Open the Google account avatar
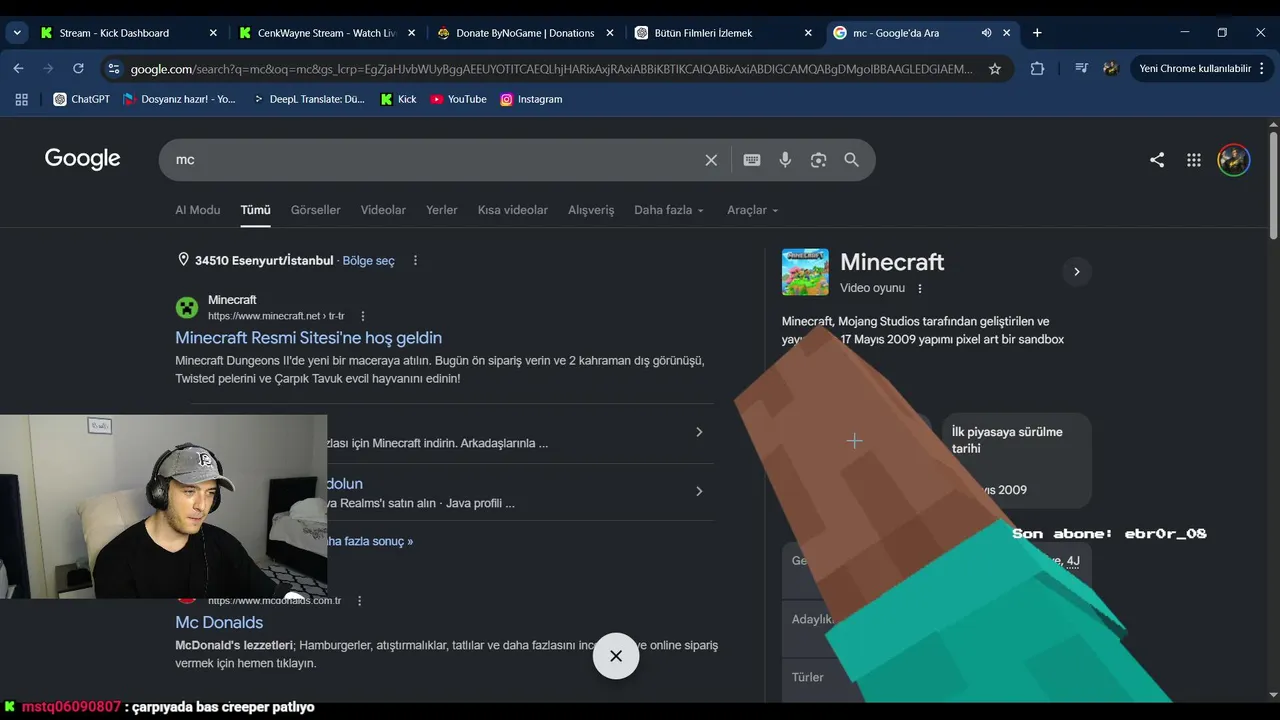The width and height of the screenshot is (1280, 720). [x=1233, y=160]
